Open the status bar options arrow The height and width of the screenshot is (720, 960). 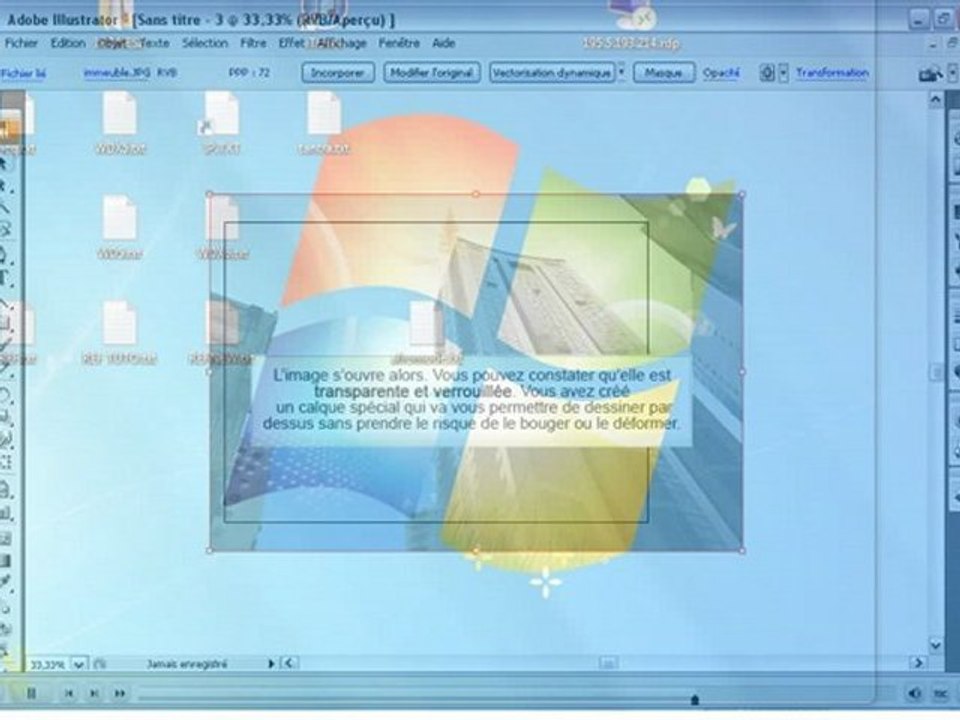pos(271,664)
